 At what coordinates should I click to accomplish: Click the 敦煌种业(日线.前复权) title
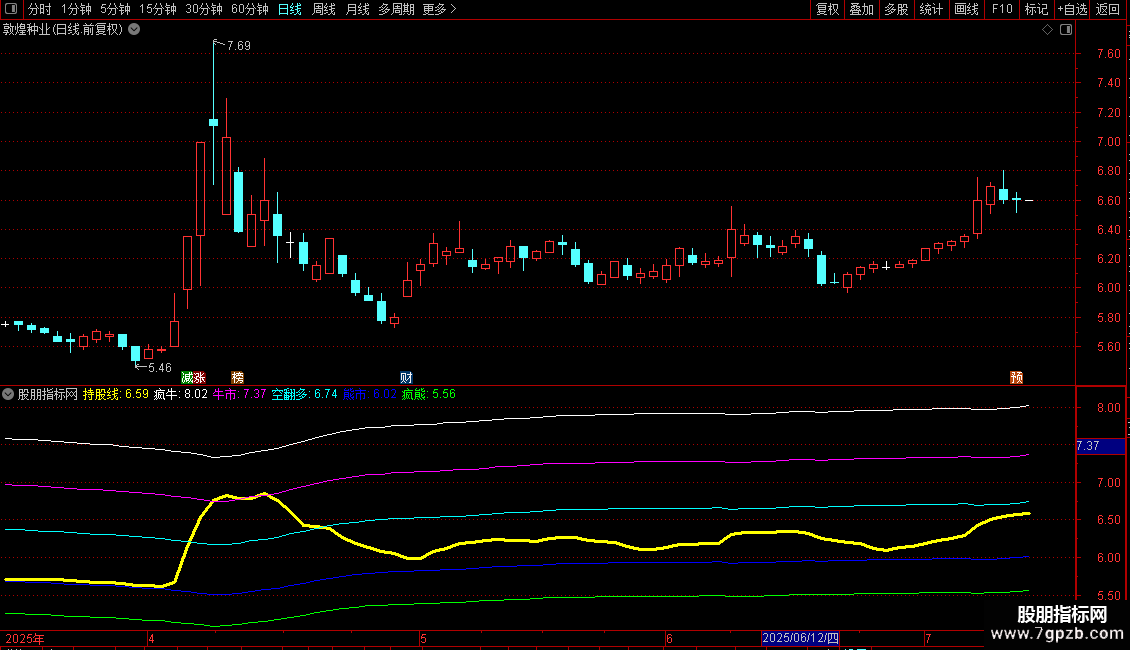tap(63, 30)
